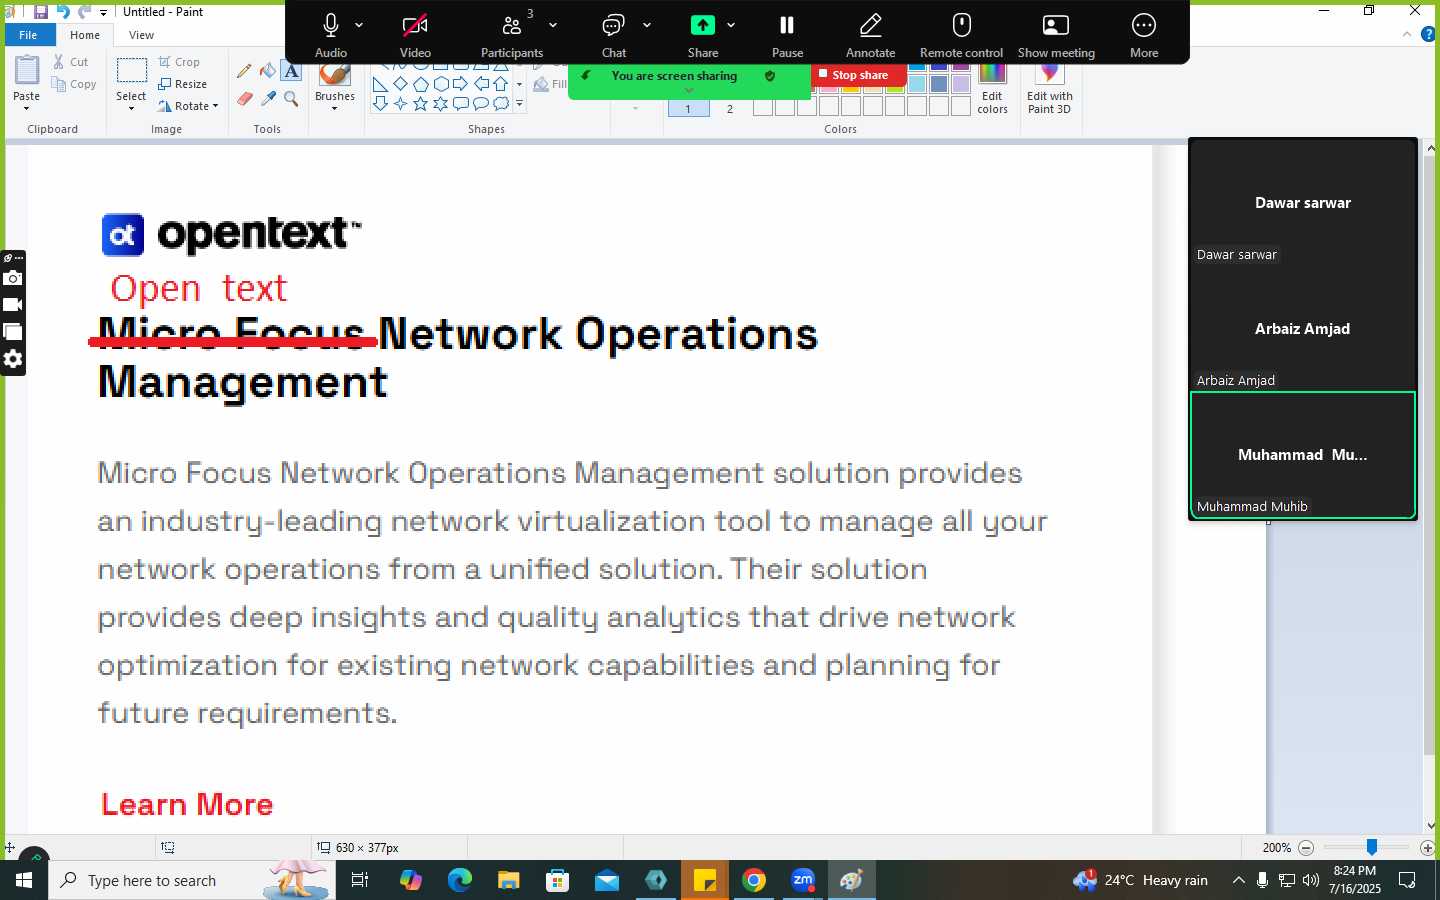Open Zoom Annotate tool

[x=870, y=34]
